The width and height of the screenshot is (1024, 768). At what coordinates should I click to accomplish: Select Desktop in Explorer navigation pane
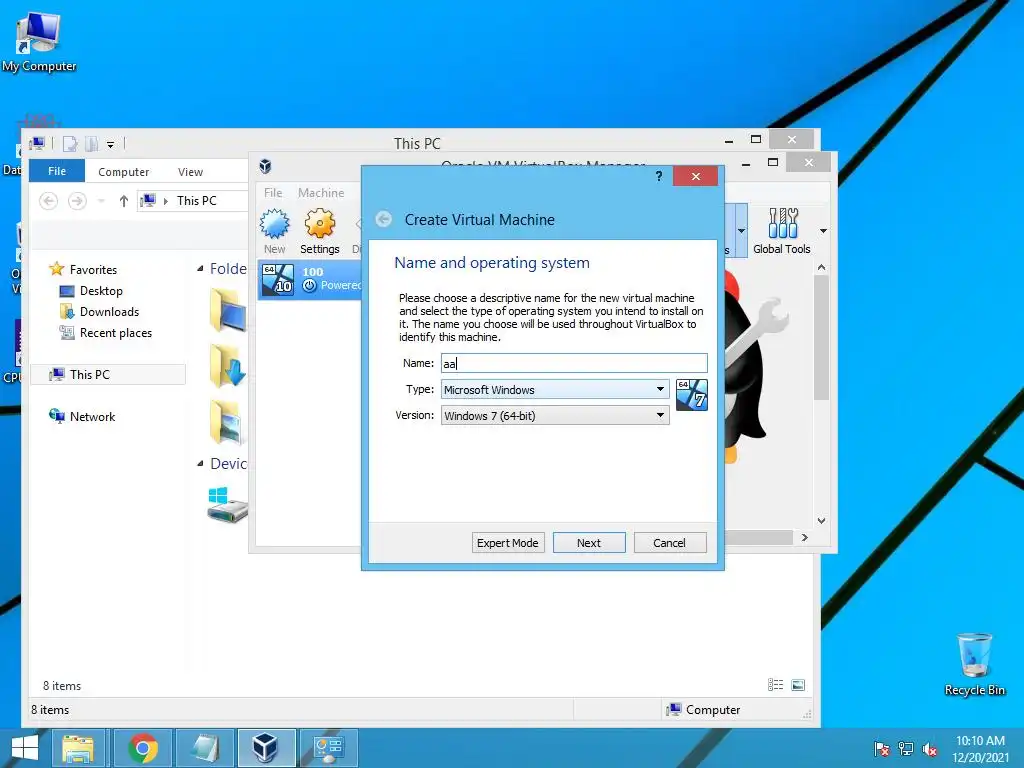coord(91,291)
